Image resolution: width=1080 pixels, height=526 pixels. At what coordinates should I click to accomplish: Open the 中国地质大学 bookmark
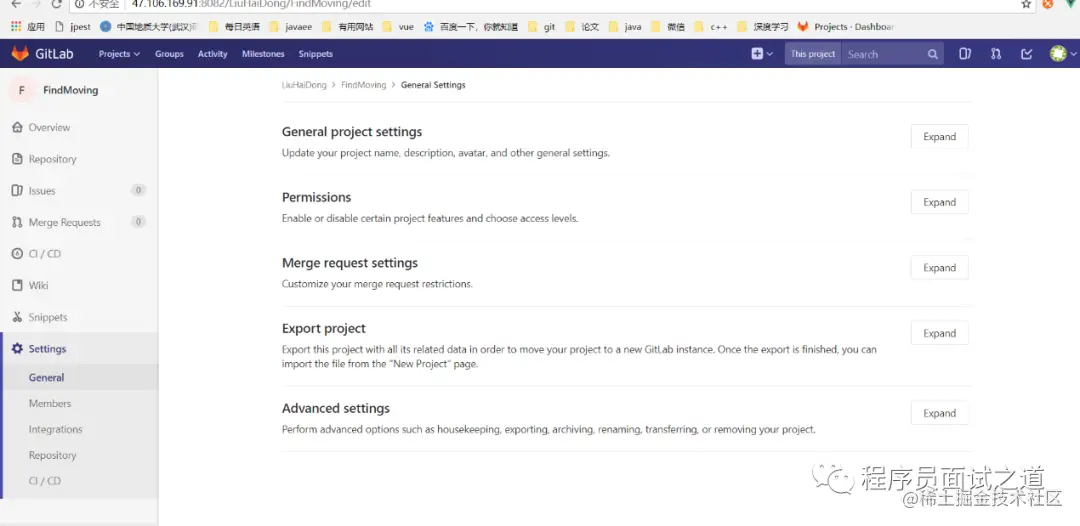149,27
